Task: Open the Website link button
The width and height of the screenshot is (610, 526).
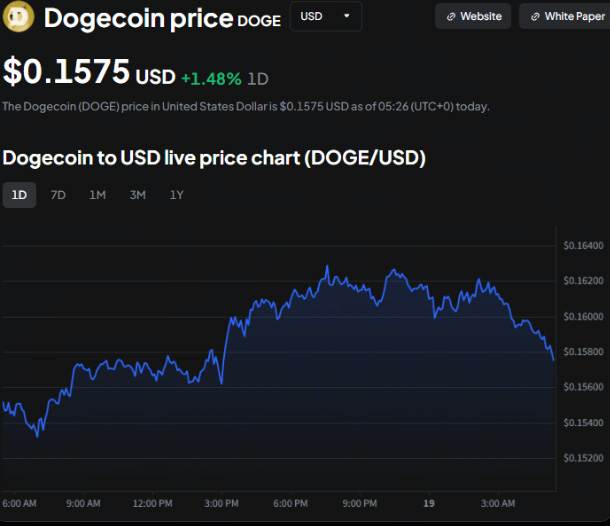Action: click(473, 16)
